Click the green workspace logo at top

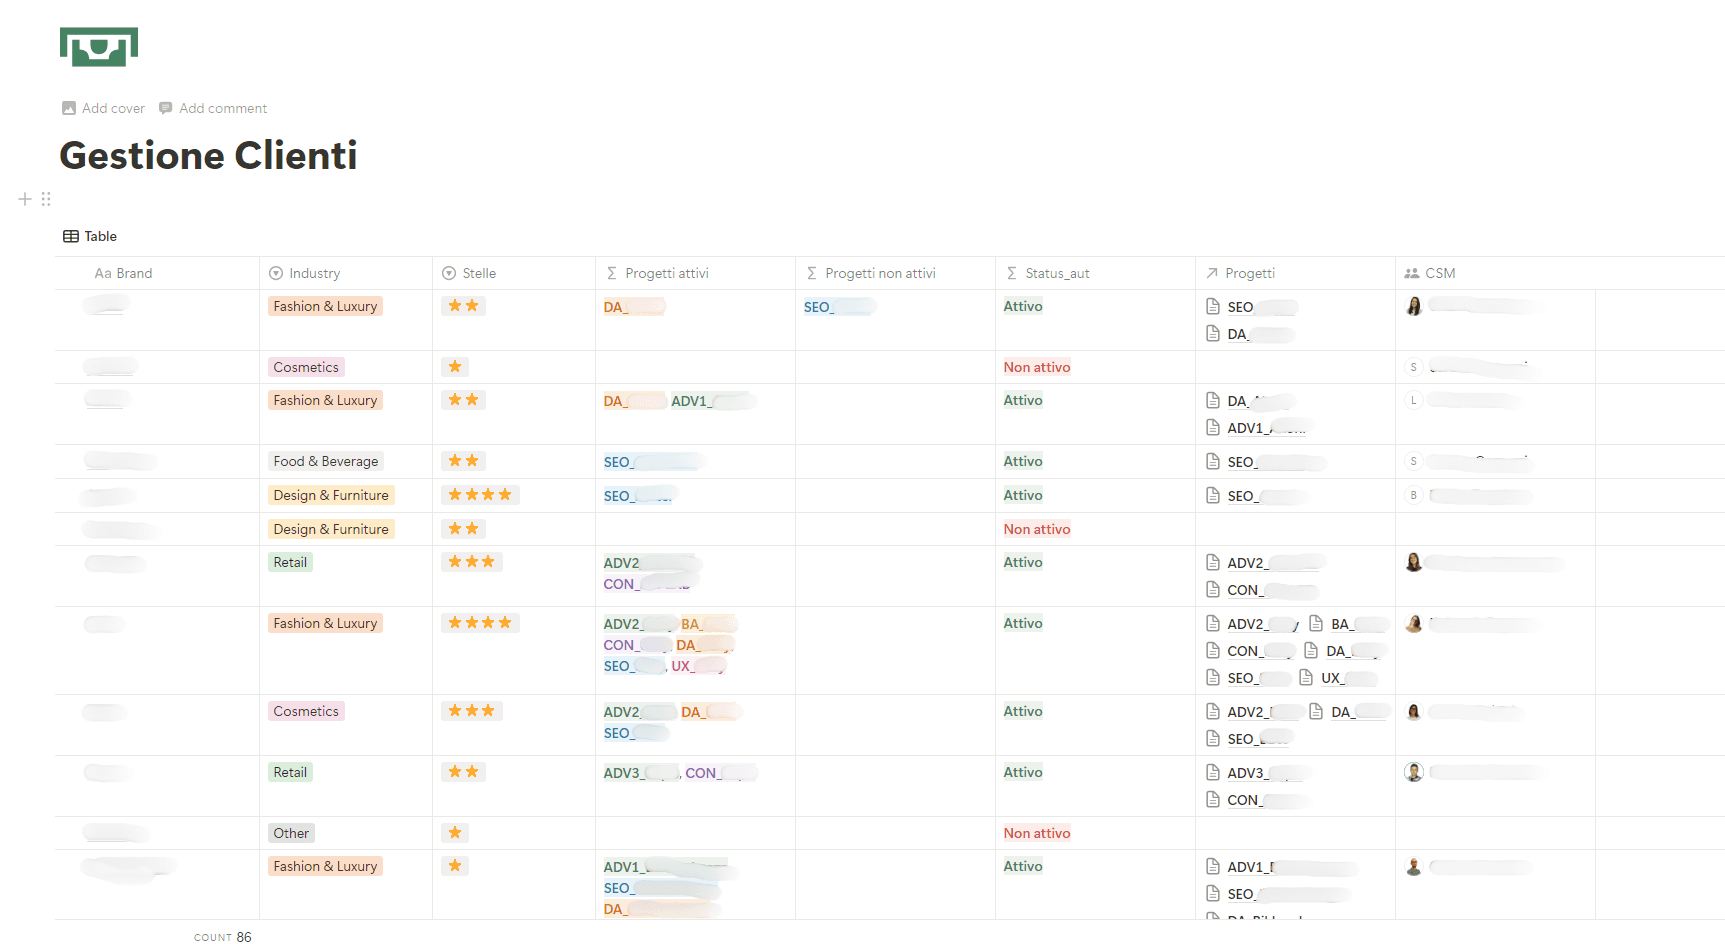click(98, 46)
